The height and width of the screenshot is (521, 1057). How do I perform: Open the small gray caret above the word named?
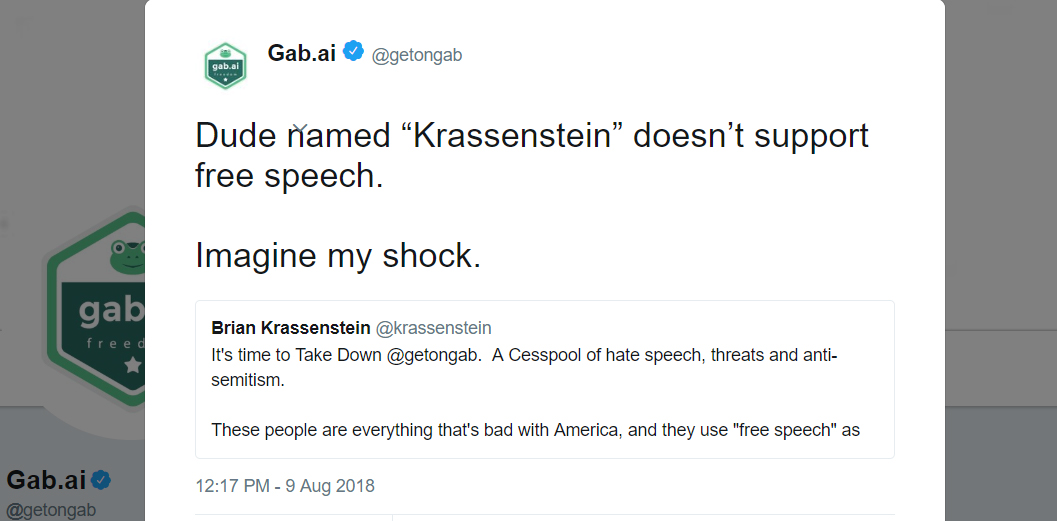301,128
